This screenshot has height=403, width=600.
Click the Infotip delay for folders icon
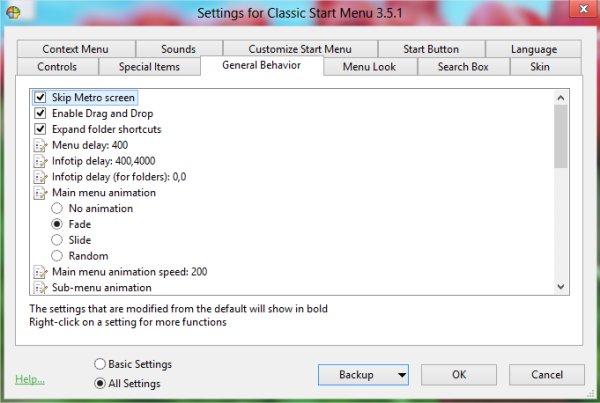click(x=40, y=177)
